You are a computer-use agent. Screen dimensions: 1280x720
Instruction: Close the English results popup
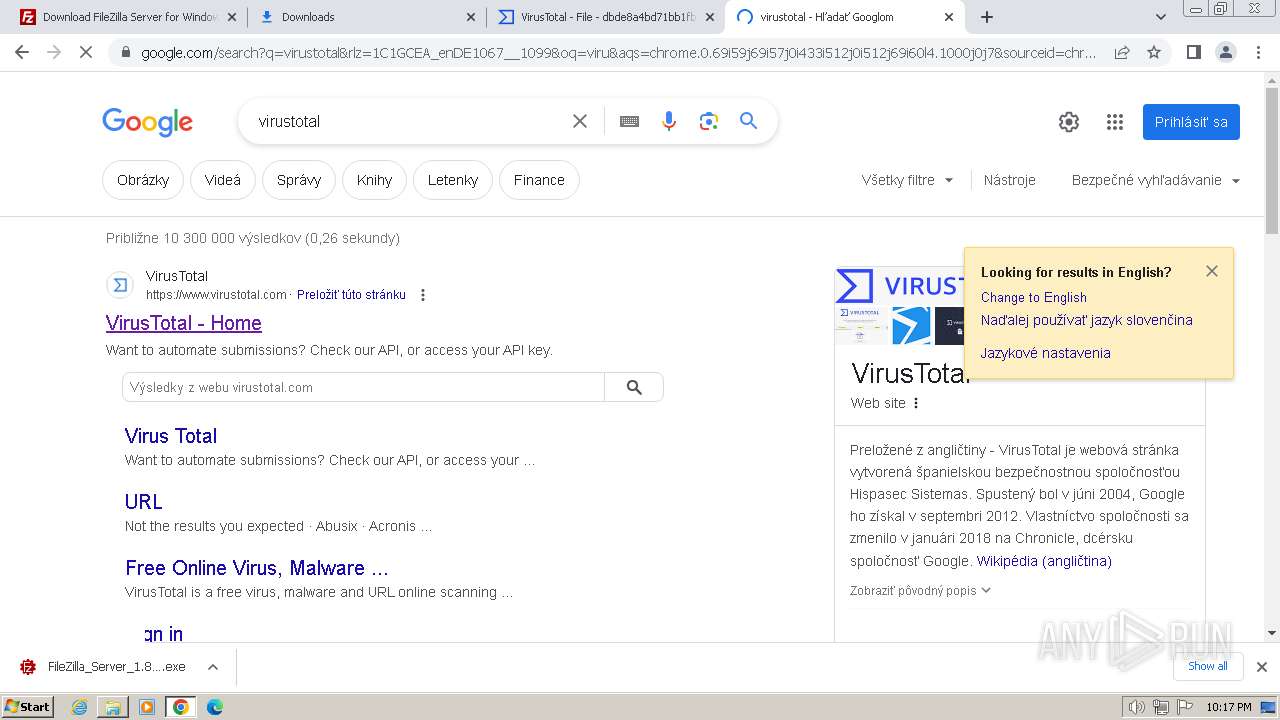pos(1212,271)
